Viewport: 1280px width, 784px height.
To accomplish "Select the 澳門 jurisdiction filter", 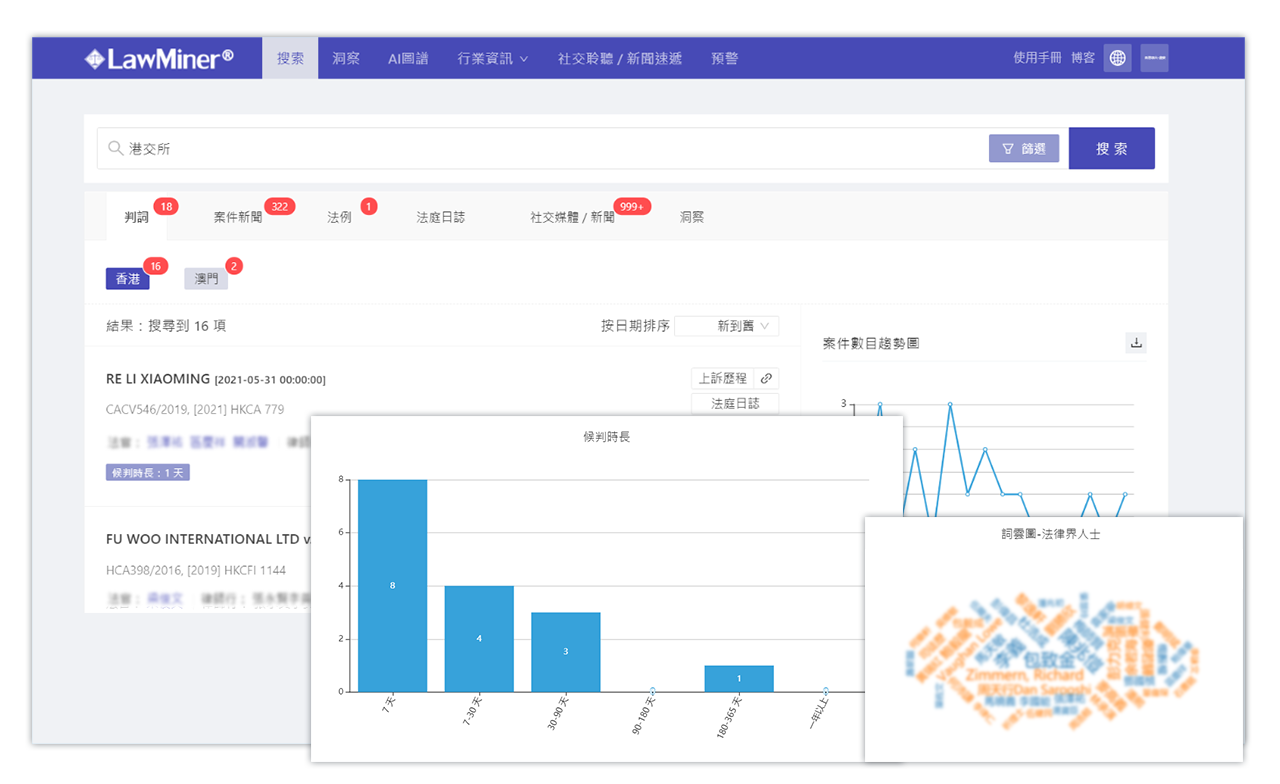I will coord(206,279).
